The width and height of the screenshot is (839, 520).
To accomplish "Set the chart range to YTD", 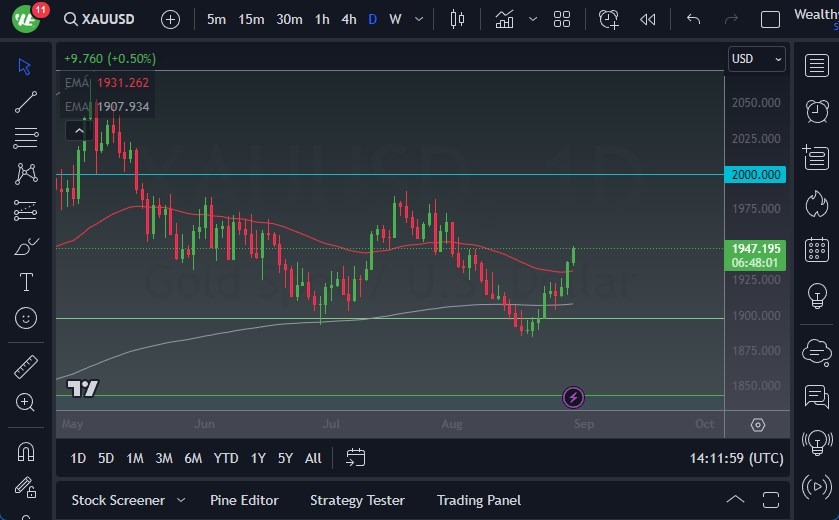I will click(226, 458).
